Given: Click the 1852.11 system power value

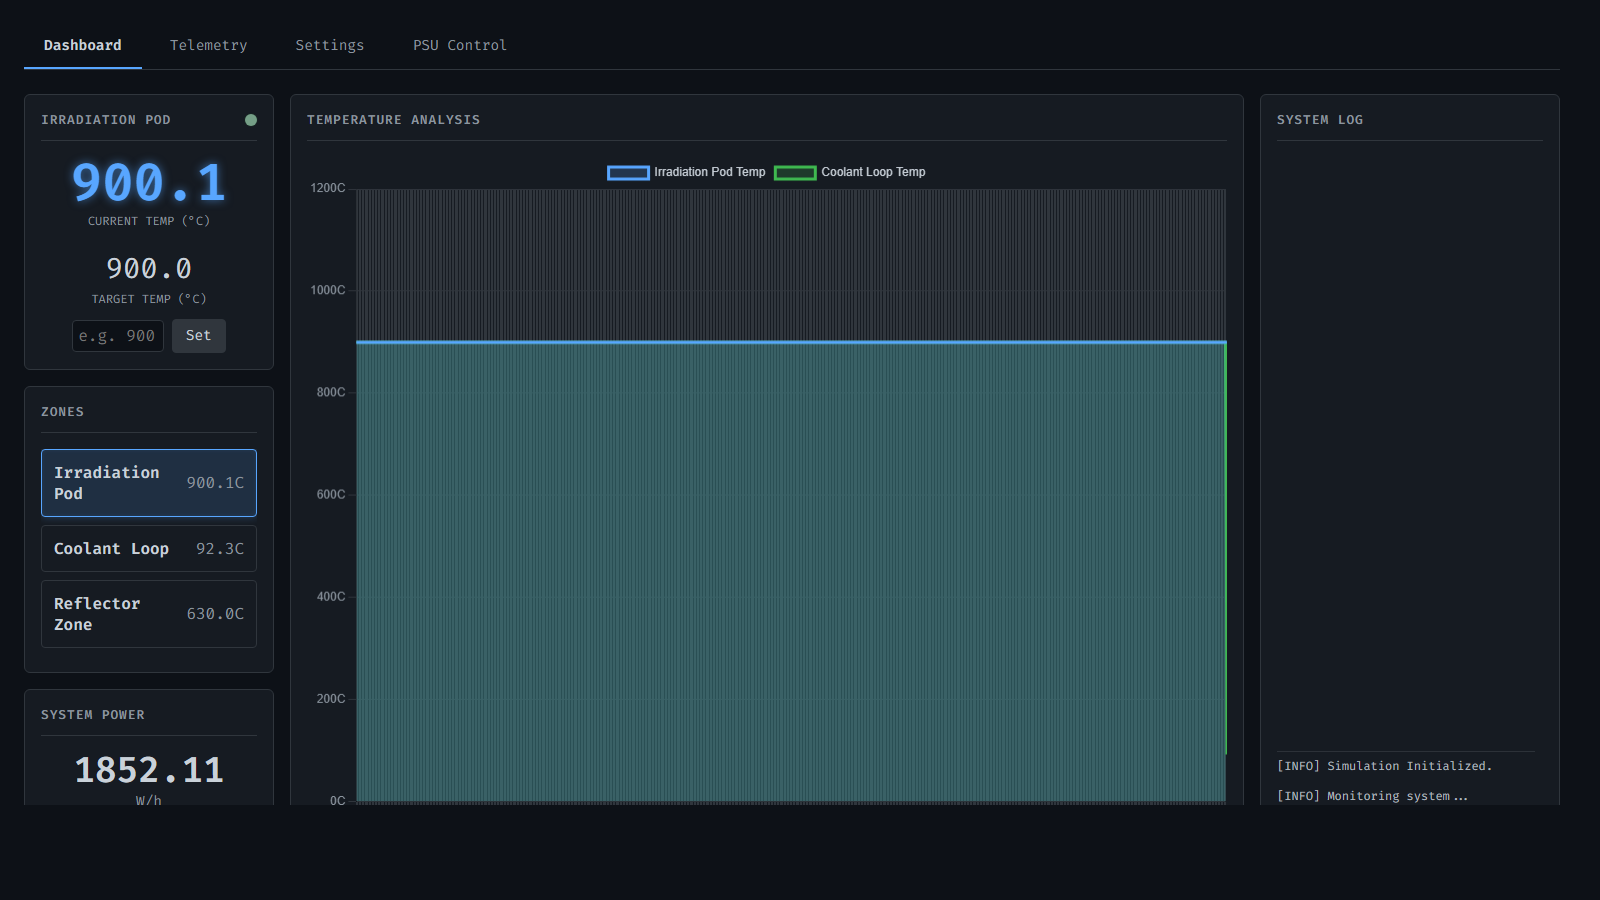Looking at the screenshot, I should coord(149,770).
